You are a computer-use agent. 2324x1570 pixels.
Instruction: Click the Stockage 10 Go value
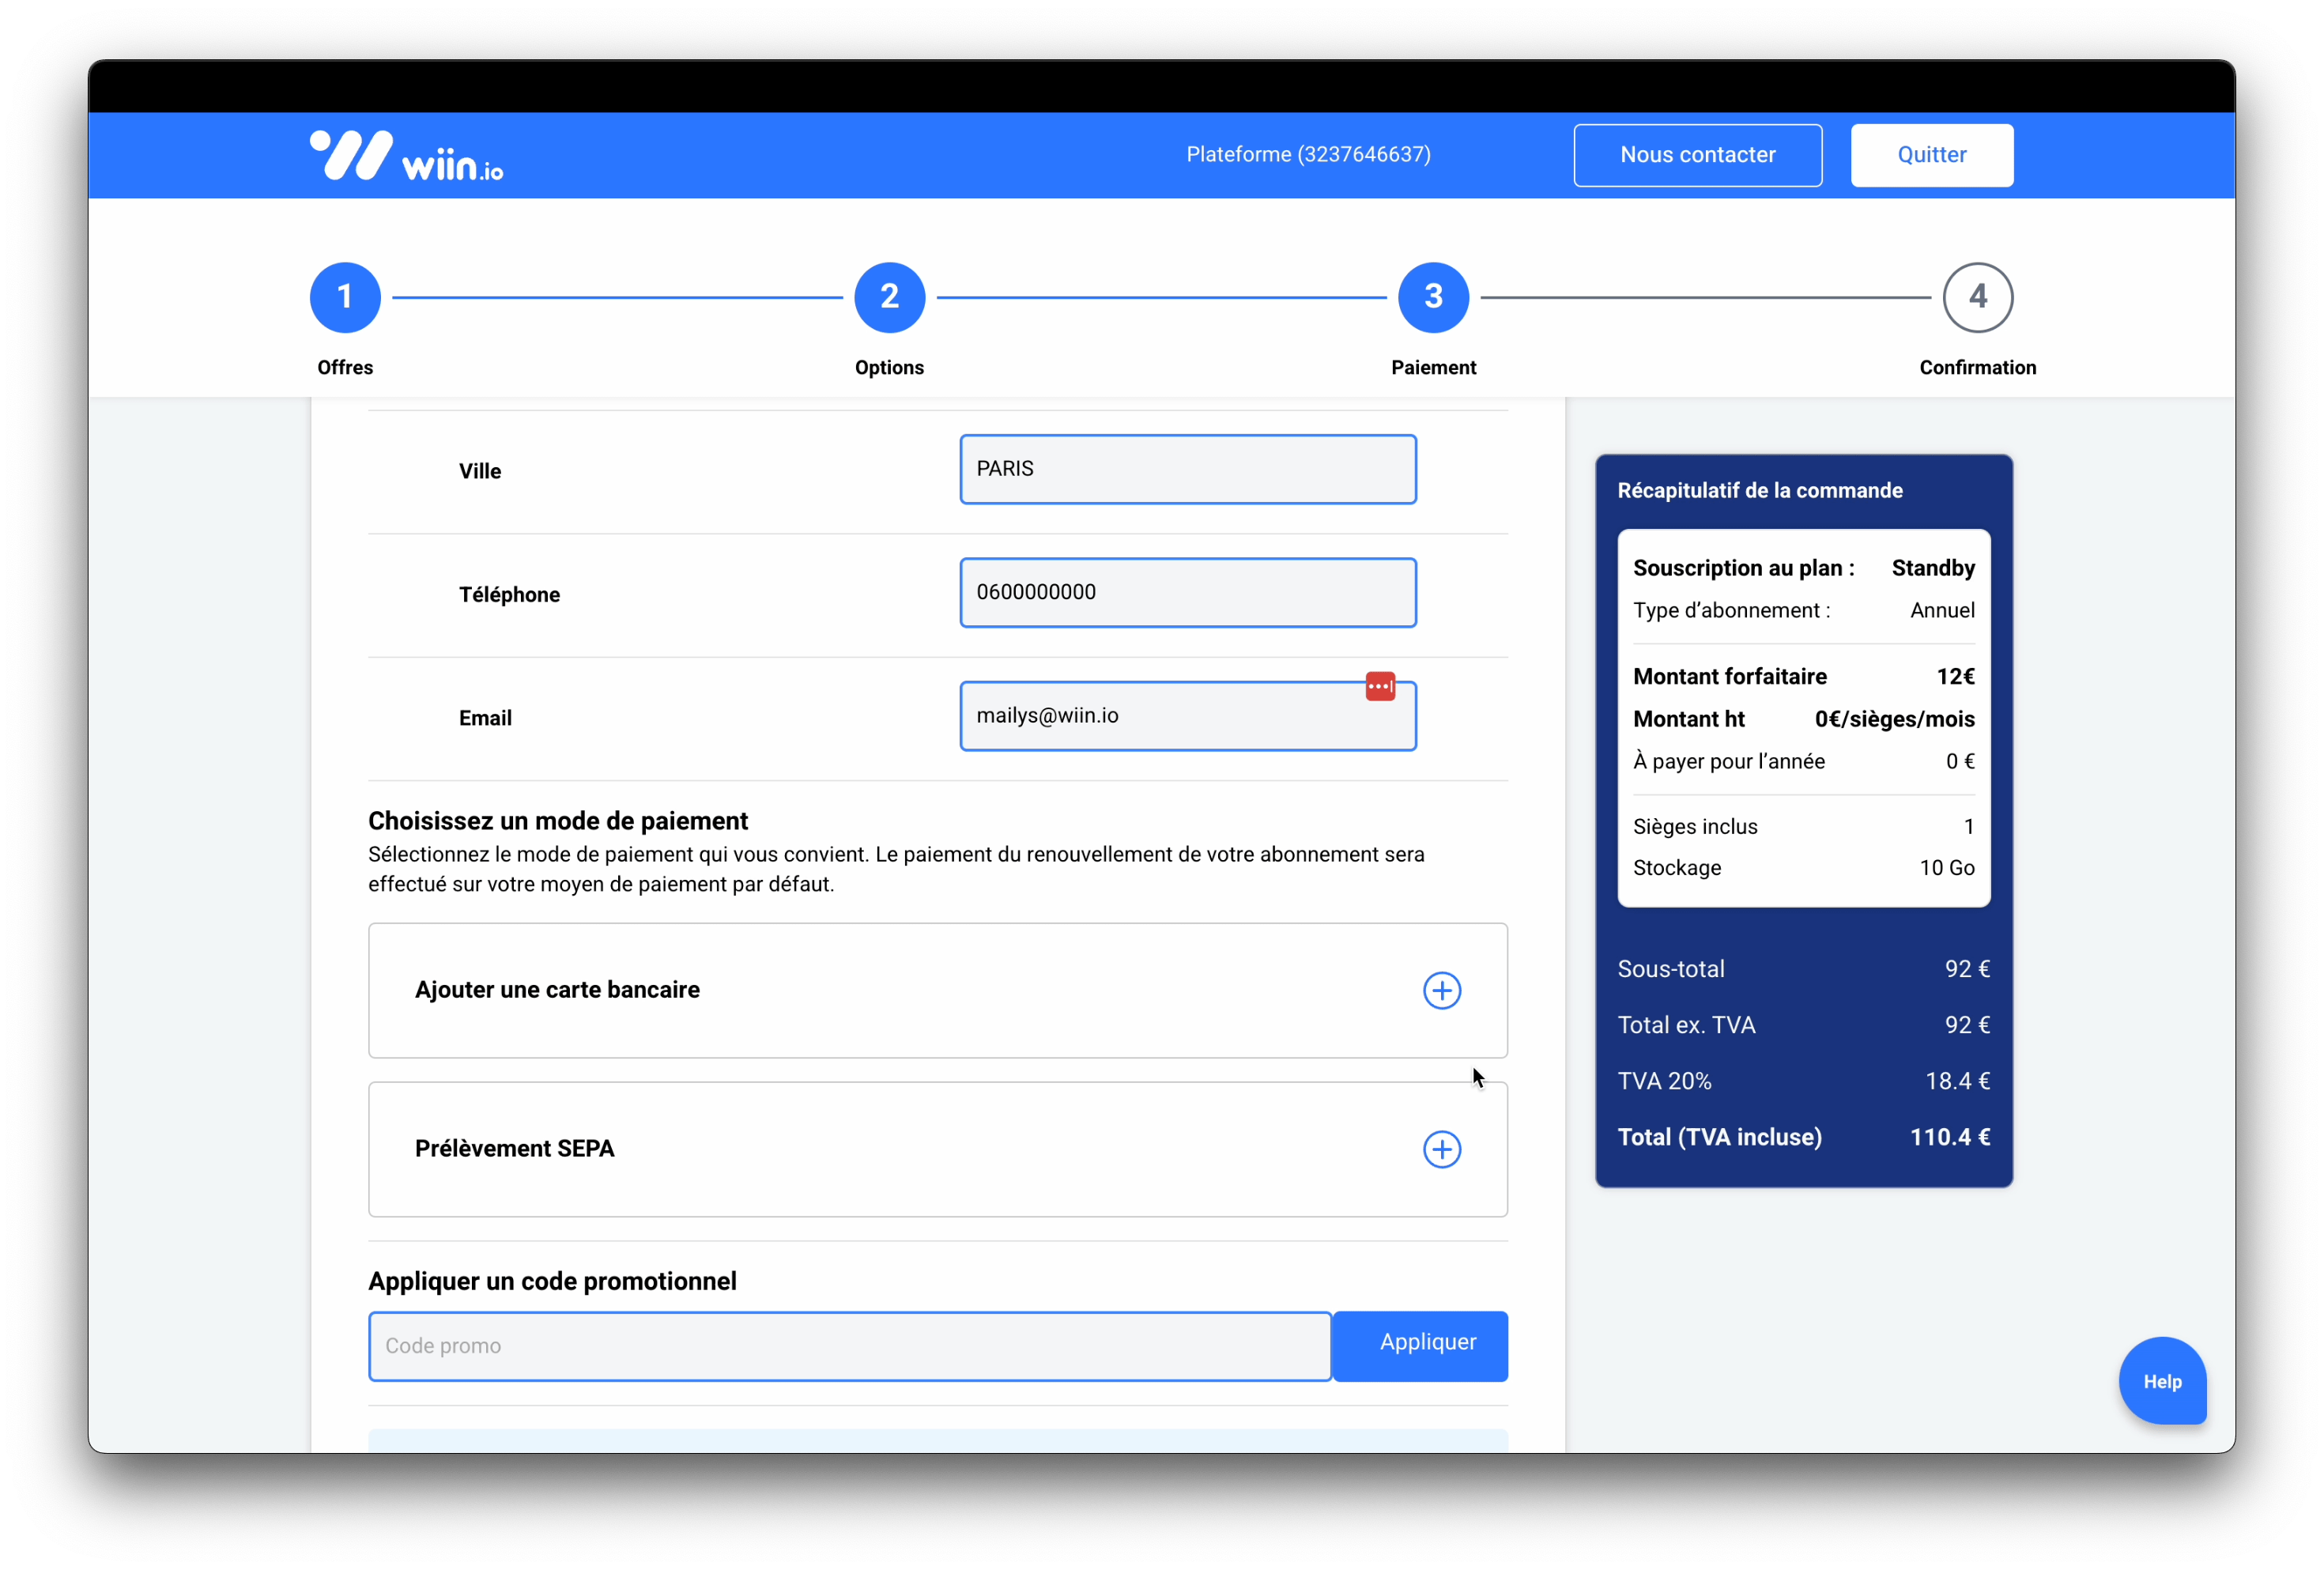coord(1947,868)
